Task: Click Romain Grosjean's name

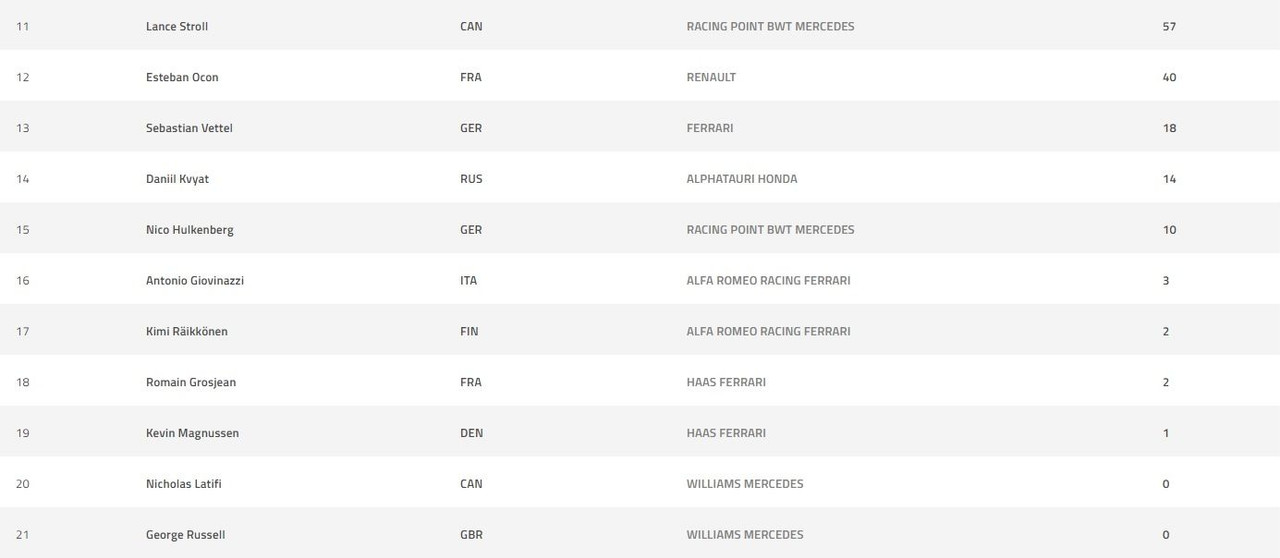Action: point(191,382)
